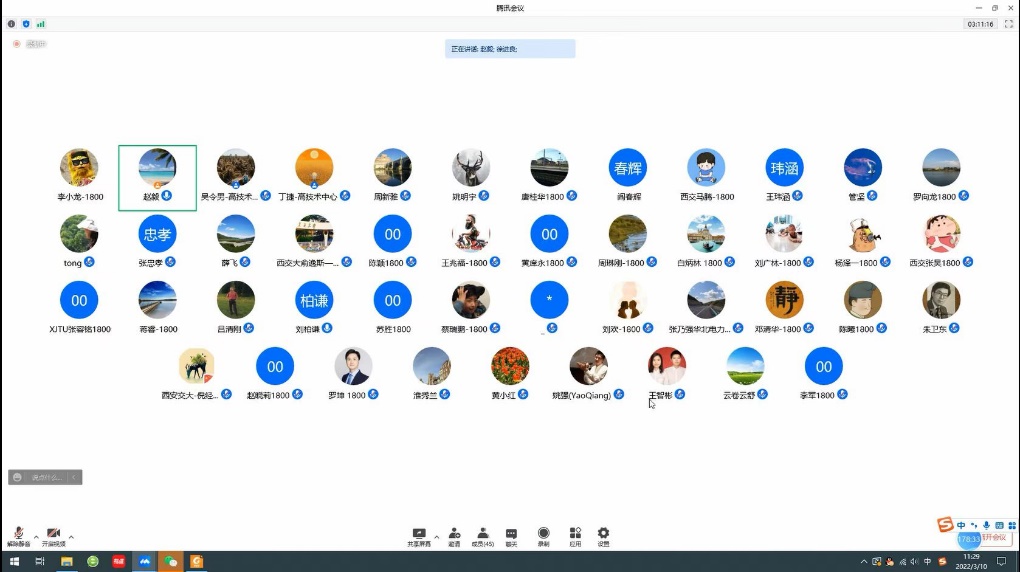Select participant 赵毅's highlighted tile

coord(157,177)
